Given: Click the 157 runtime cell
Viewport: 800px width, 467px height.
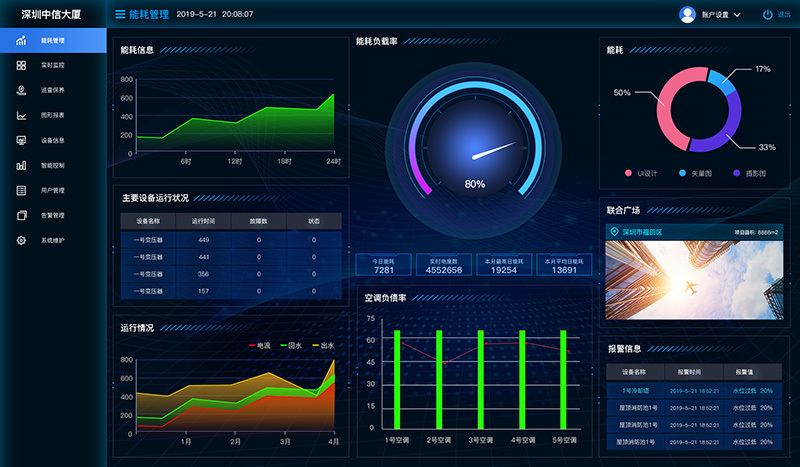Looking at the screenshot, I should [204, 291].
